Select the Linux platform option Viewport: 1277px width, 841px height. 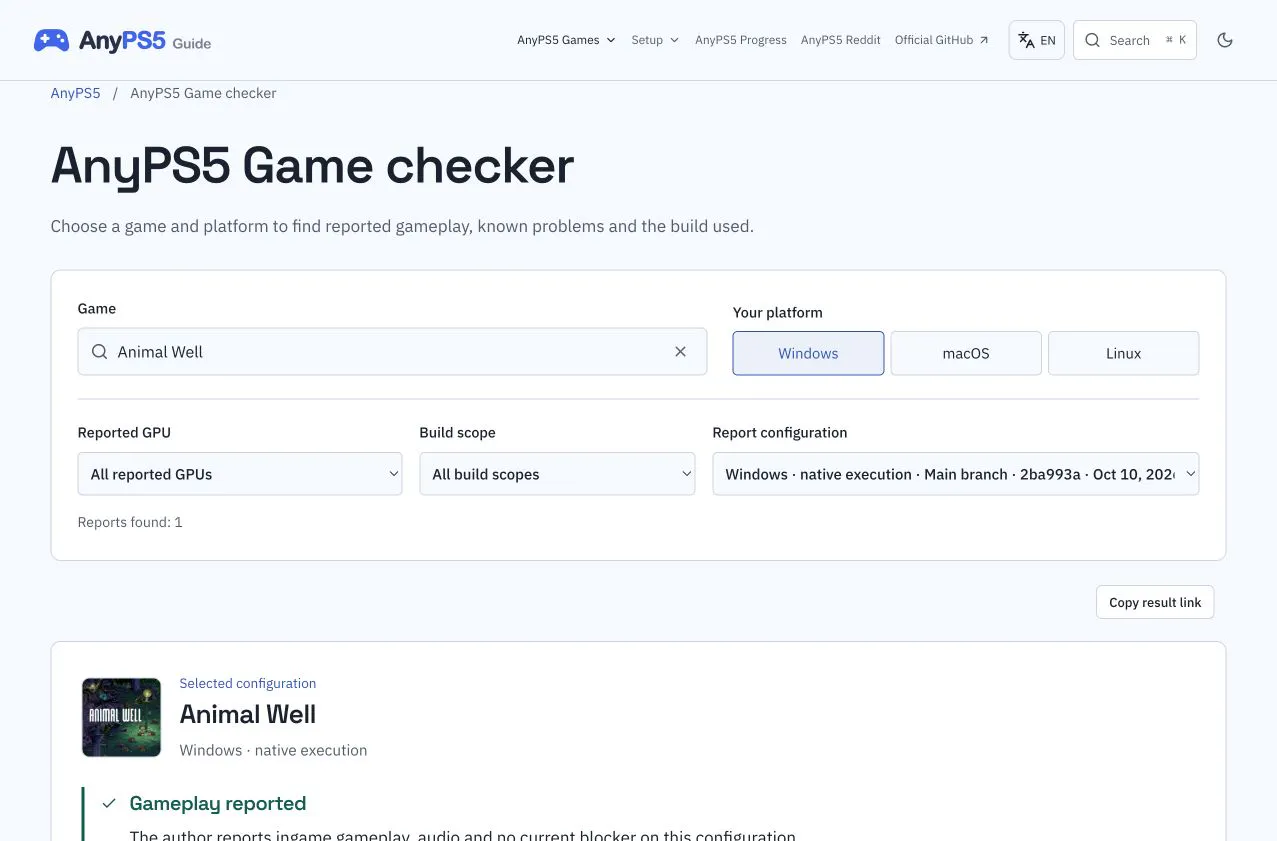[1124, 353]
